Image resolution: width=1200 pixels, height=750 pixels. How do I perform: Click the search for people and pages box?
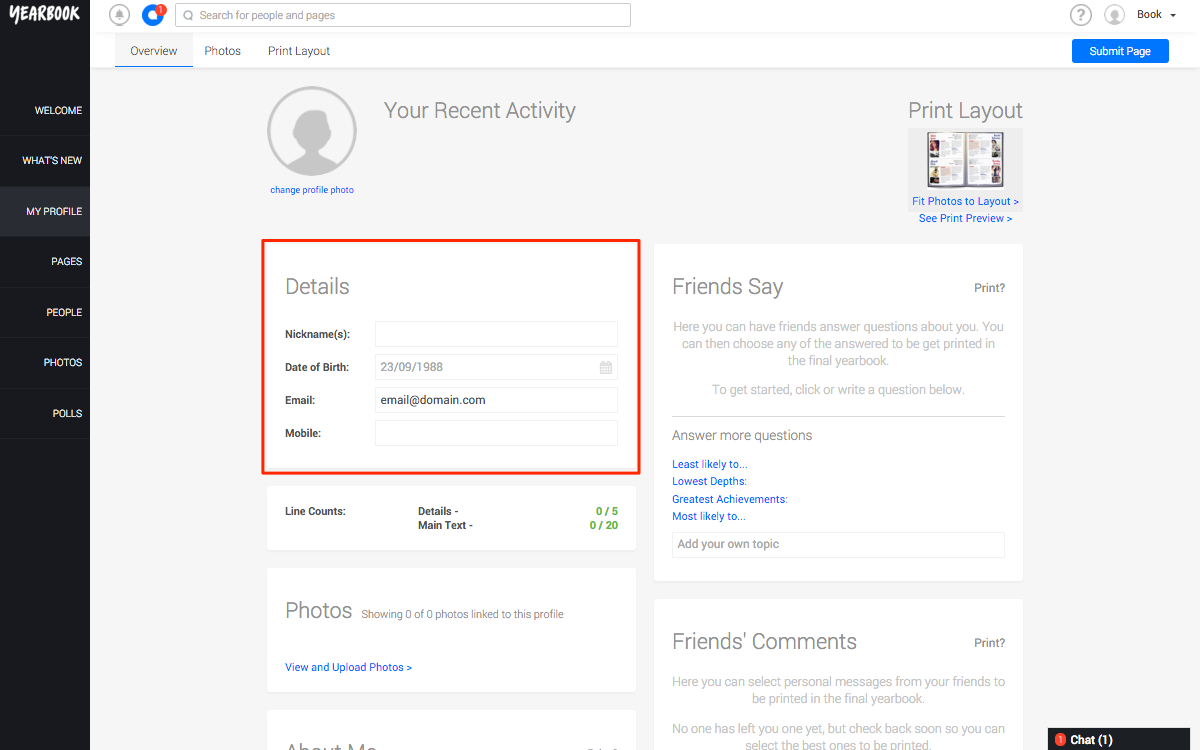(x=403, y=15)
